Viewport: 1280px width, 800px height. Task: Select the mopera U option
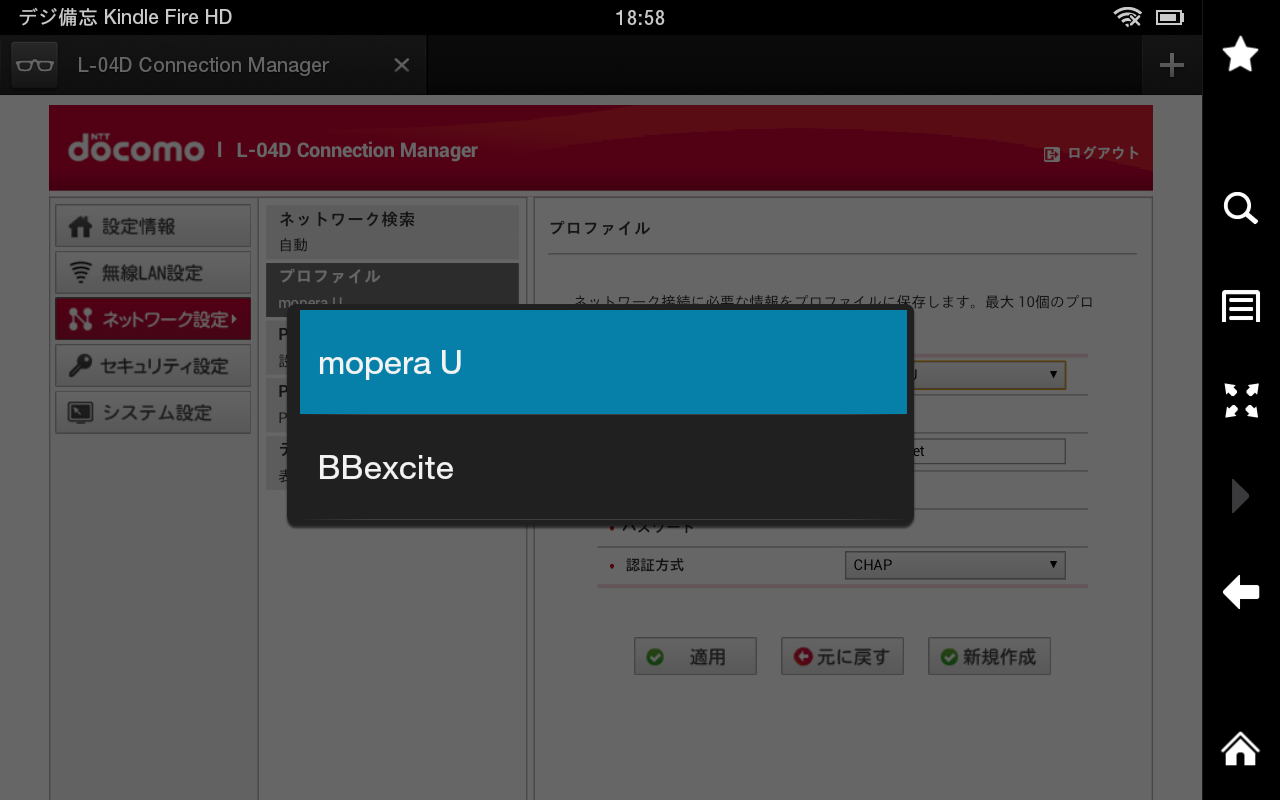point(603,362)
